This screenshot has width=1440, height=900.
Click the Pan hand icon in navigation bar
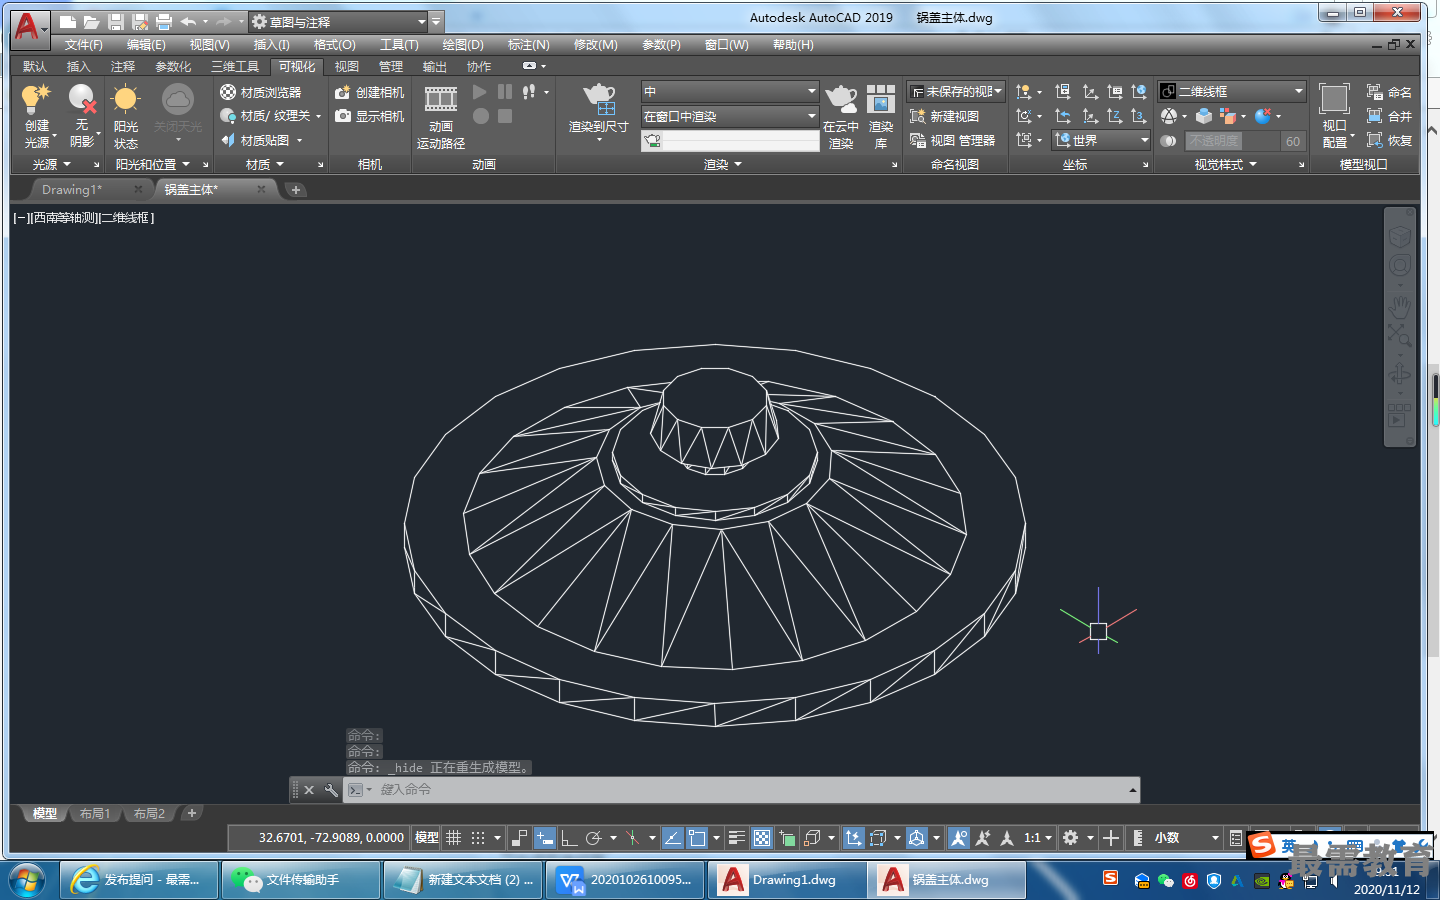pyautogui.click(x=1399, y=306)
